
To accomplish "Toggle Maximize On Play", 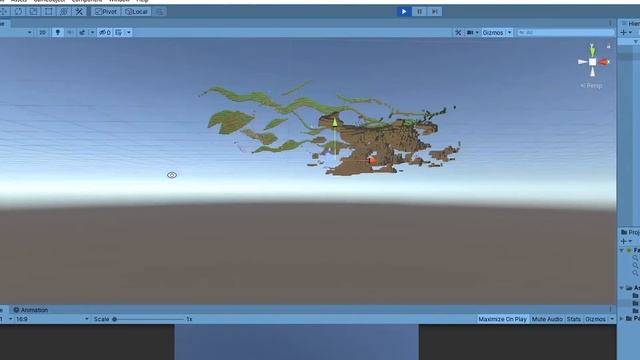I will [502, 319].
